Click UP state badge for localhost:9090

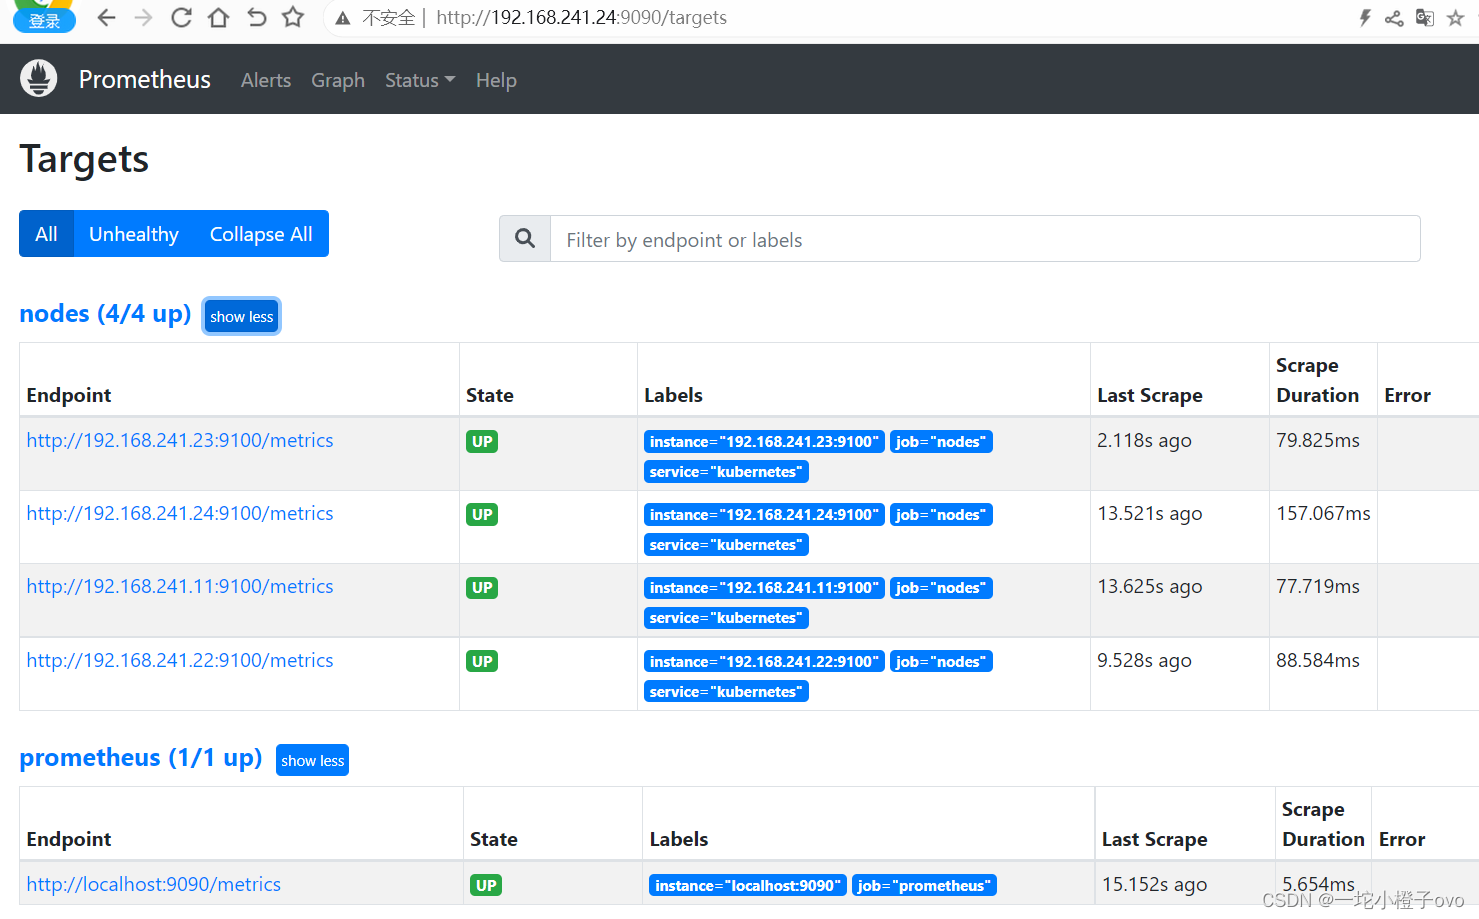point(486,885)
